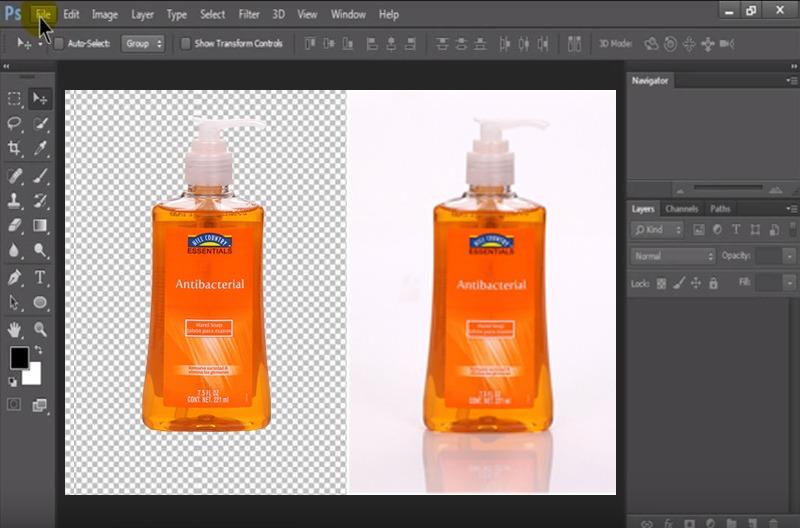800x528 pixels.
Task: Select the Clone Stamp tool
Action: coord(14,200)
